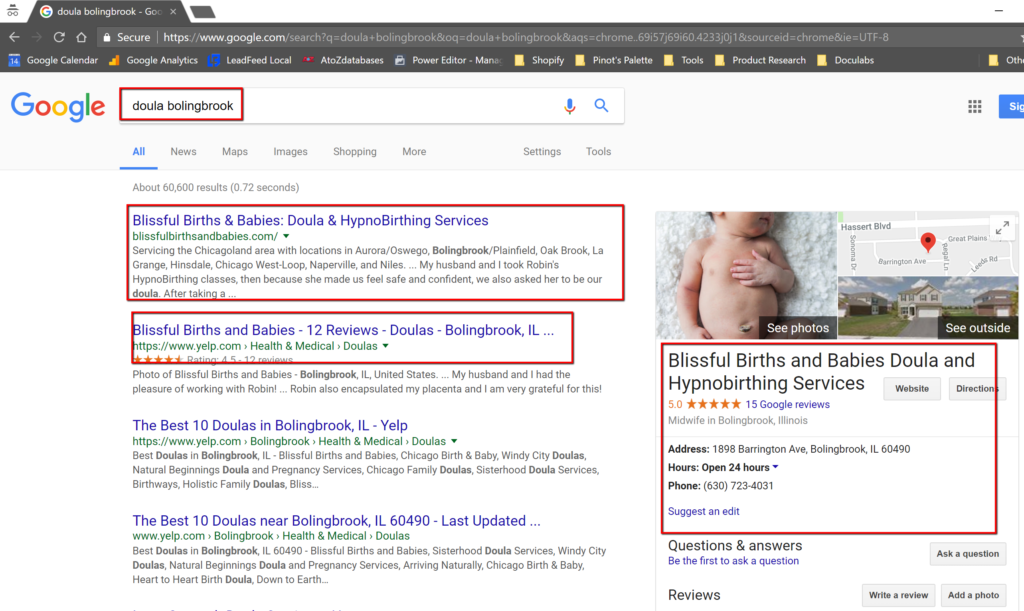Open the Google apps grid icon
This screenshot has width=1024, height=611.
[974, 106]
